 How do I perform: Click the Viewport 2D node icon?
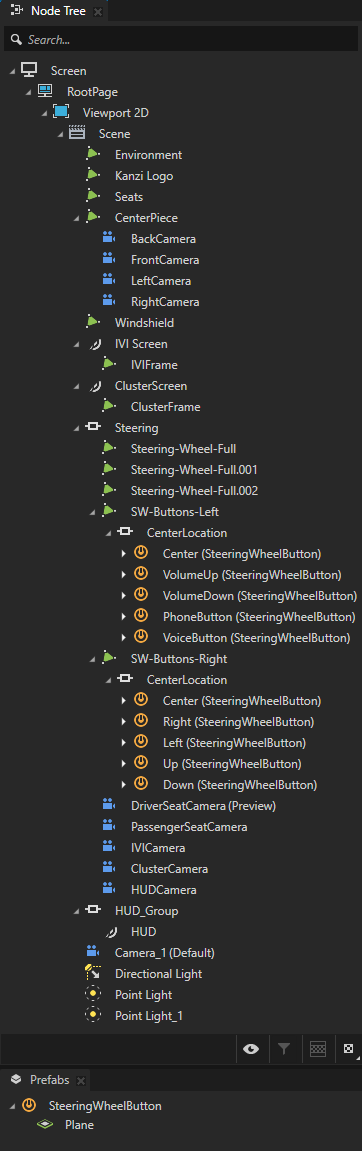(61, 112)
